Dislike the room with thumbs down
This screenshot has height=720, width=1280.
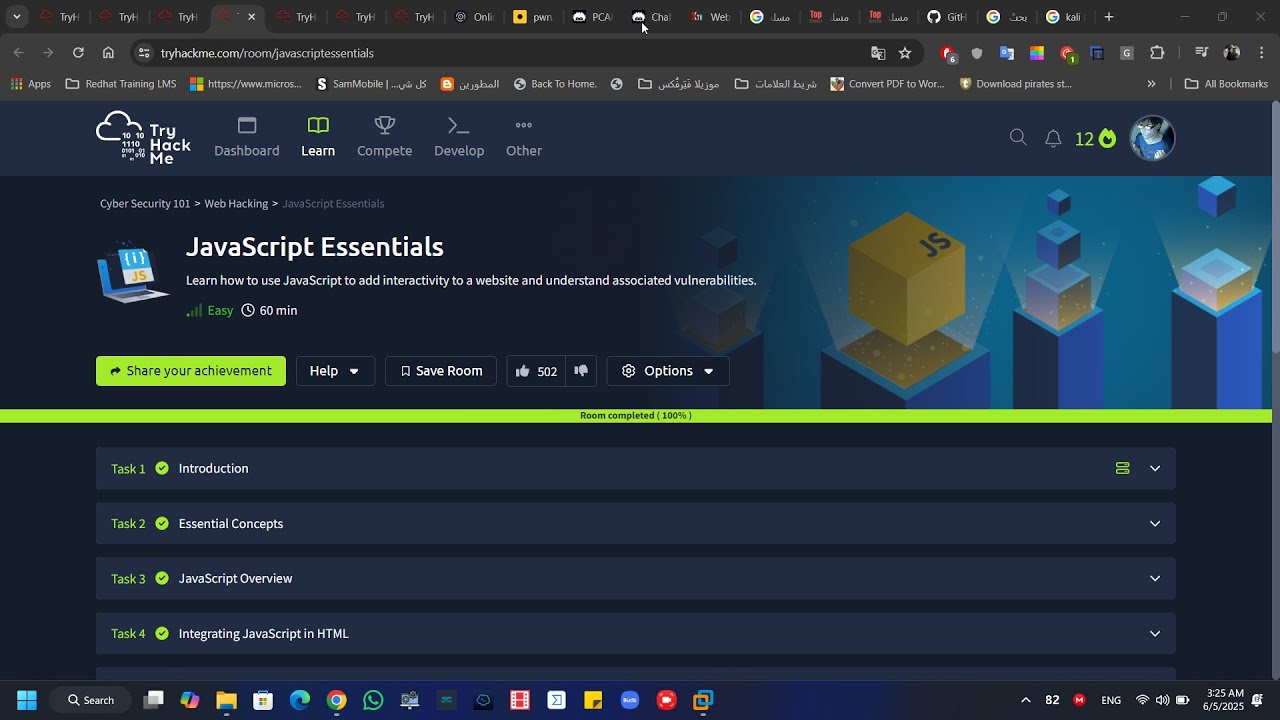[581, 371]
